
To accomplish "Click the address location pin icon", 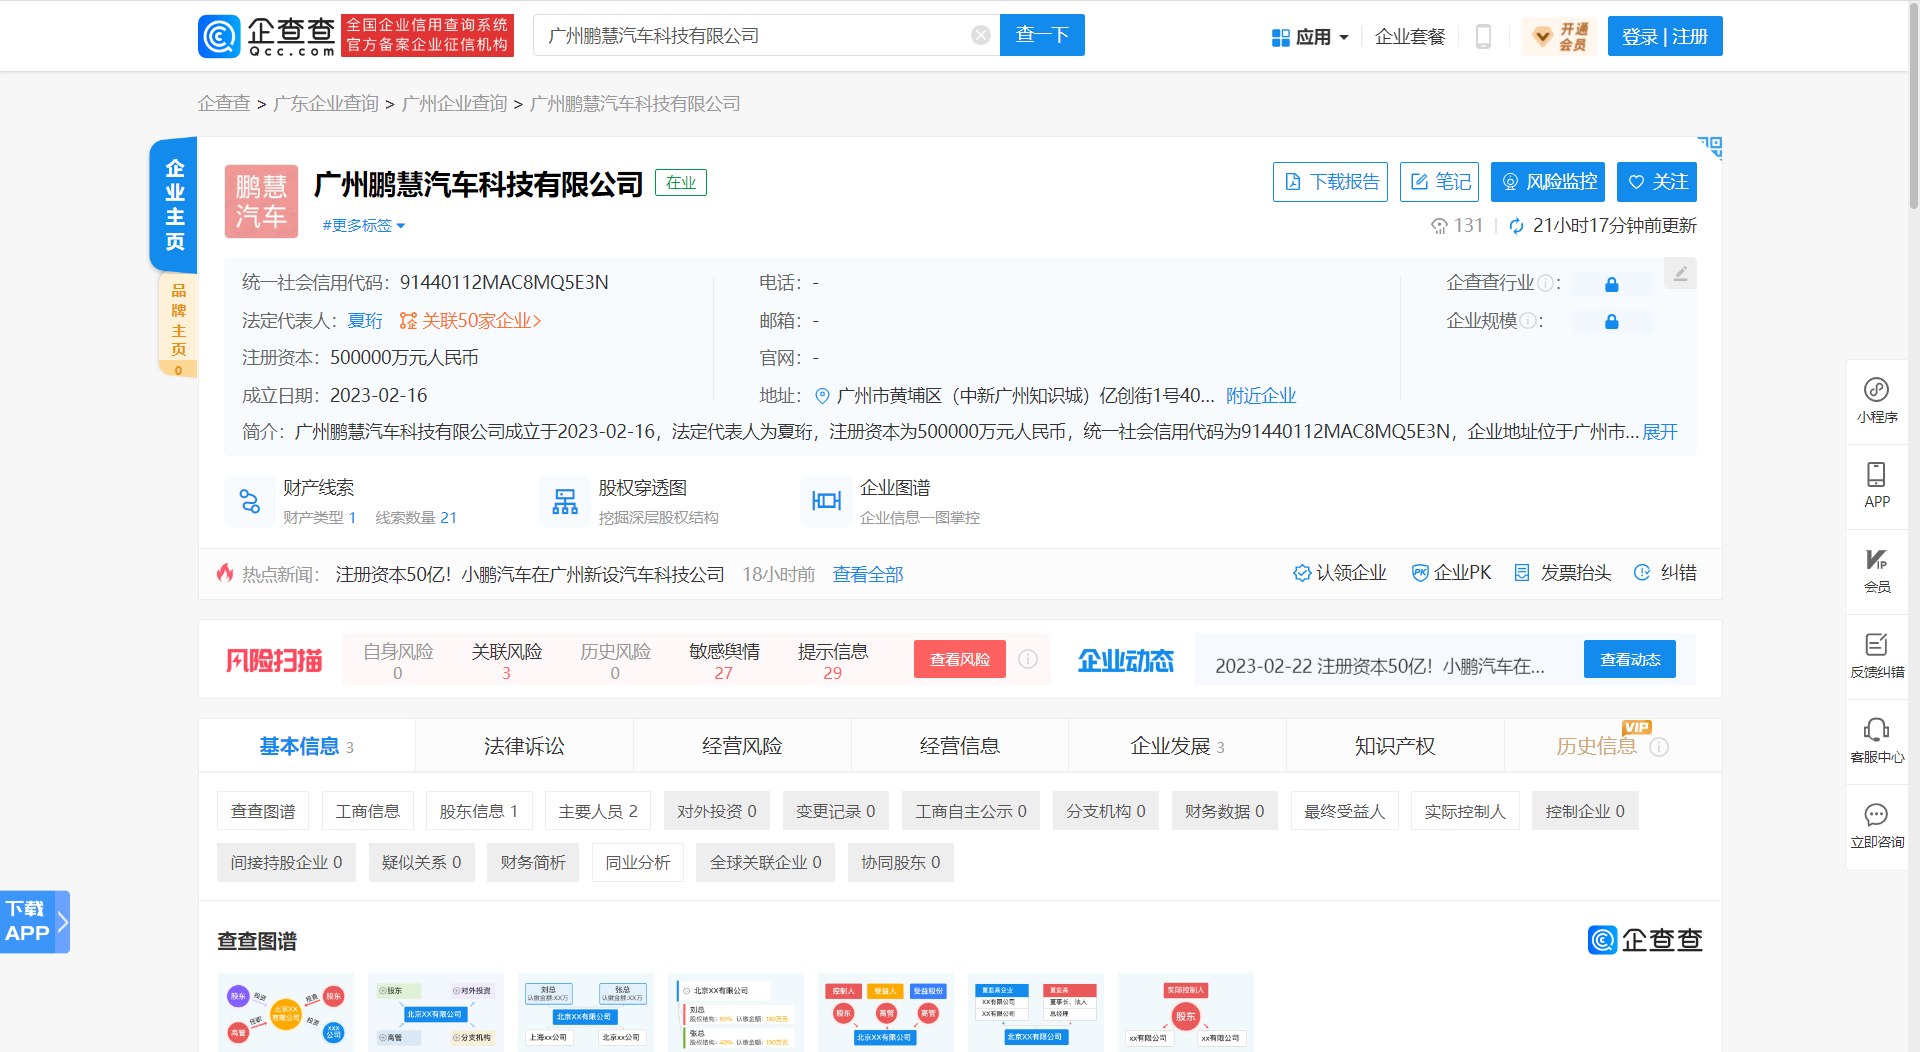I will pos(822,396).
